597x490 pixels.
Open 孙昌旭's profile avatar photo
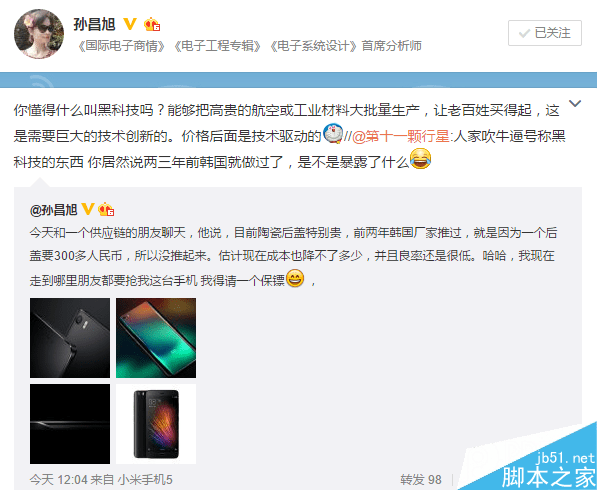[x=39, y=34]
